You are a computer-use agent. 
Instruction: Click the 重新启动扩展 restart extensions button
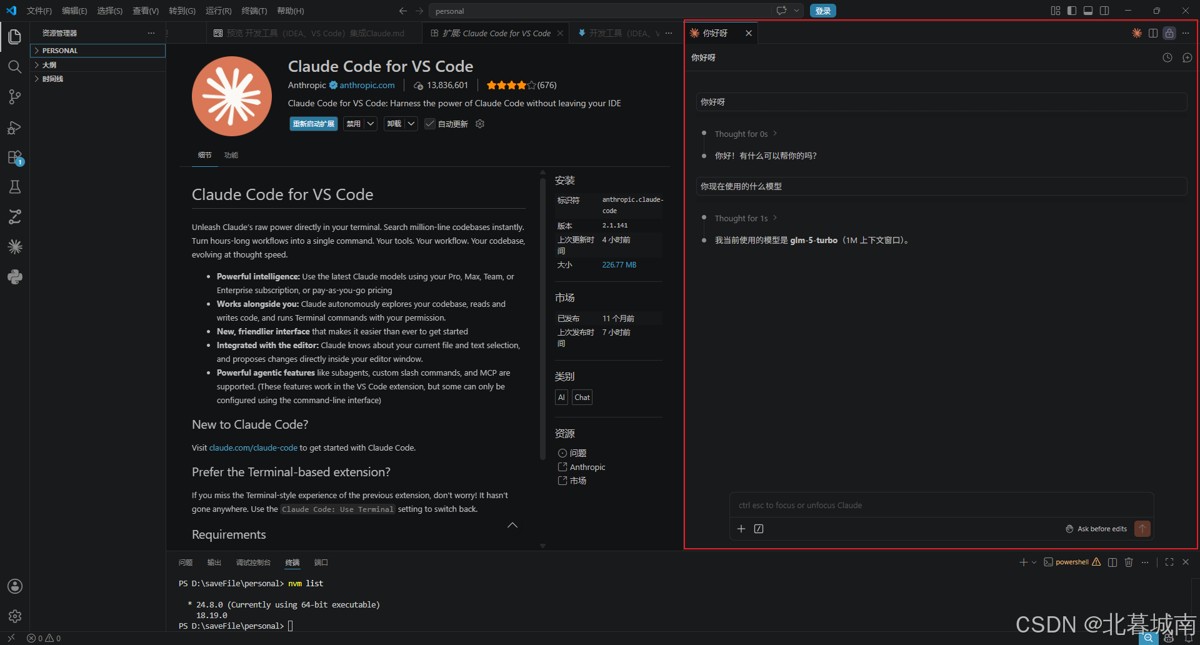pyautogui.click(x=313, y=124)
